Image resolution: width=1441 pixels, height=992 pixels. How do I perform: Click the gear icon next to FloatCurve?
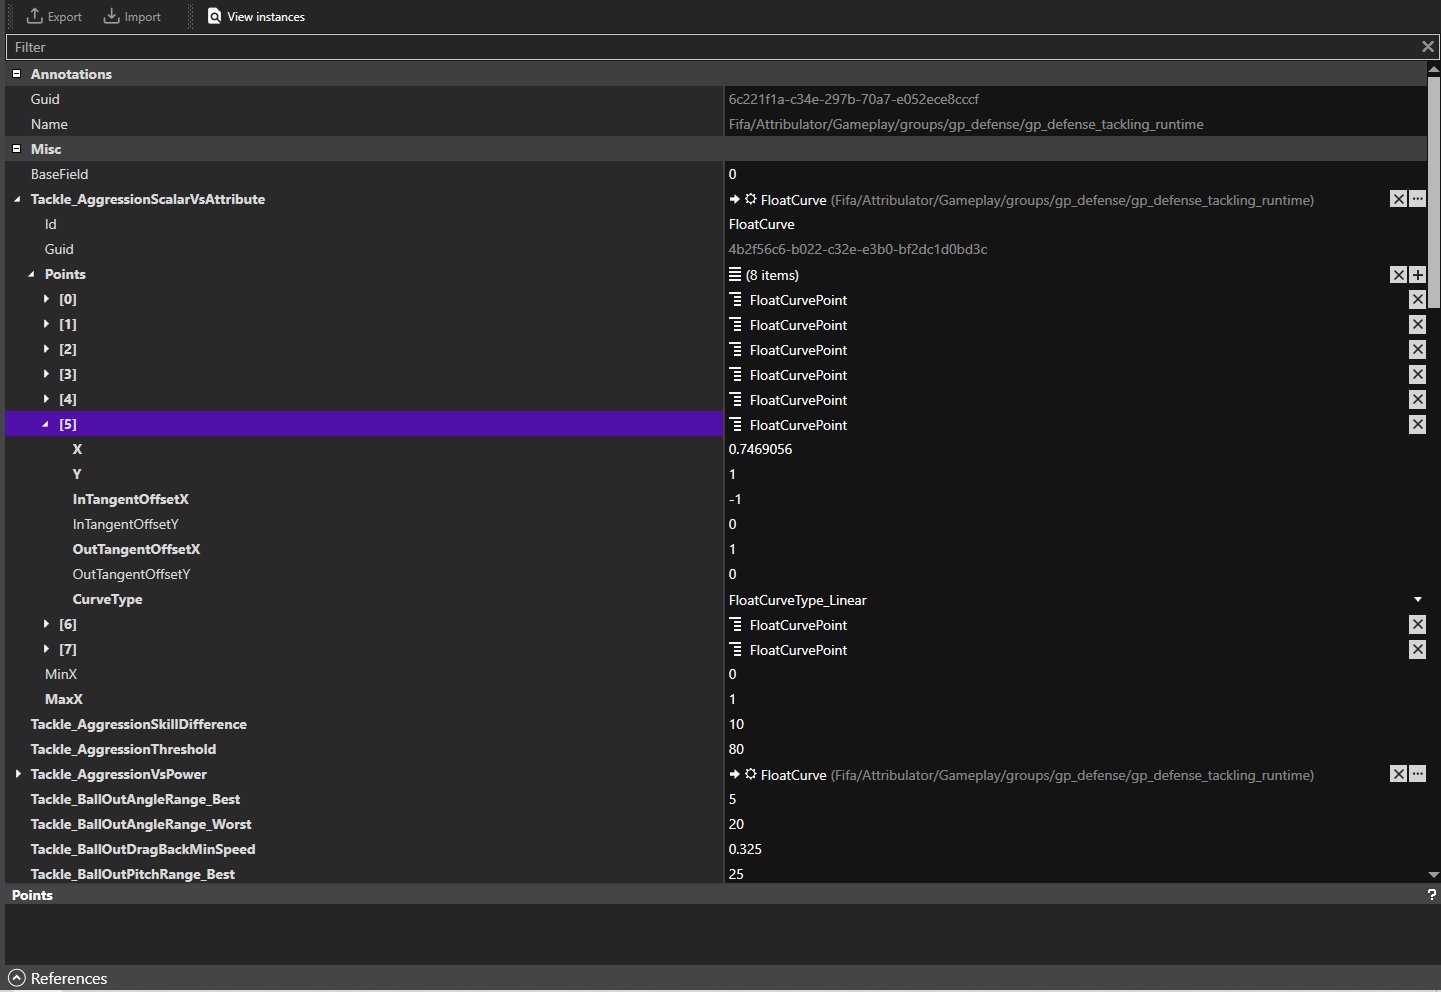coord(750,199)
